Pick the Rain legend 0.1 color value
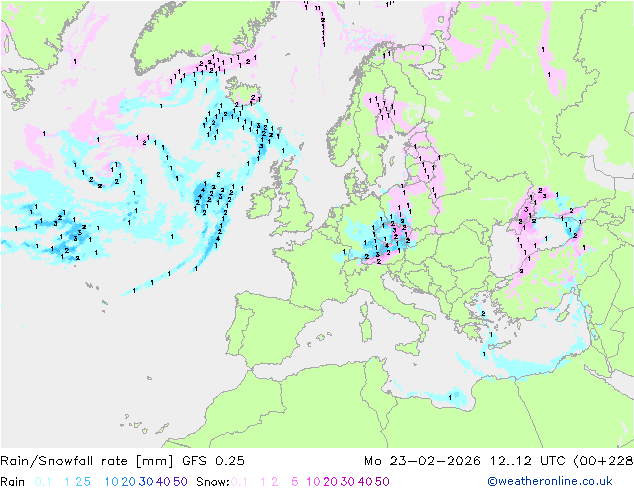Screen dimensions: 634x490 (x=43, y=482)
